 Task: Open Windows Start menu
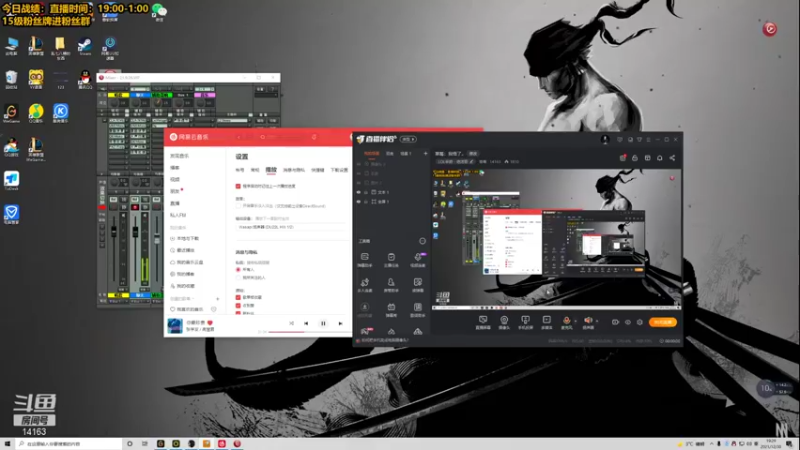coord(7,444)
